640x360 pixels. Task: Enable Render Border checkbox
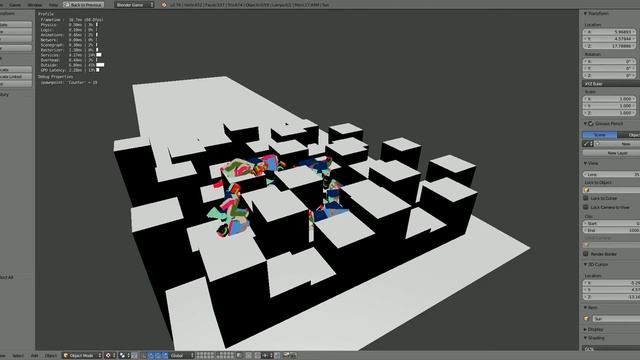coord(586,254)
